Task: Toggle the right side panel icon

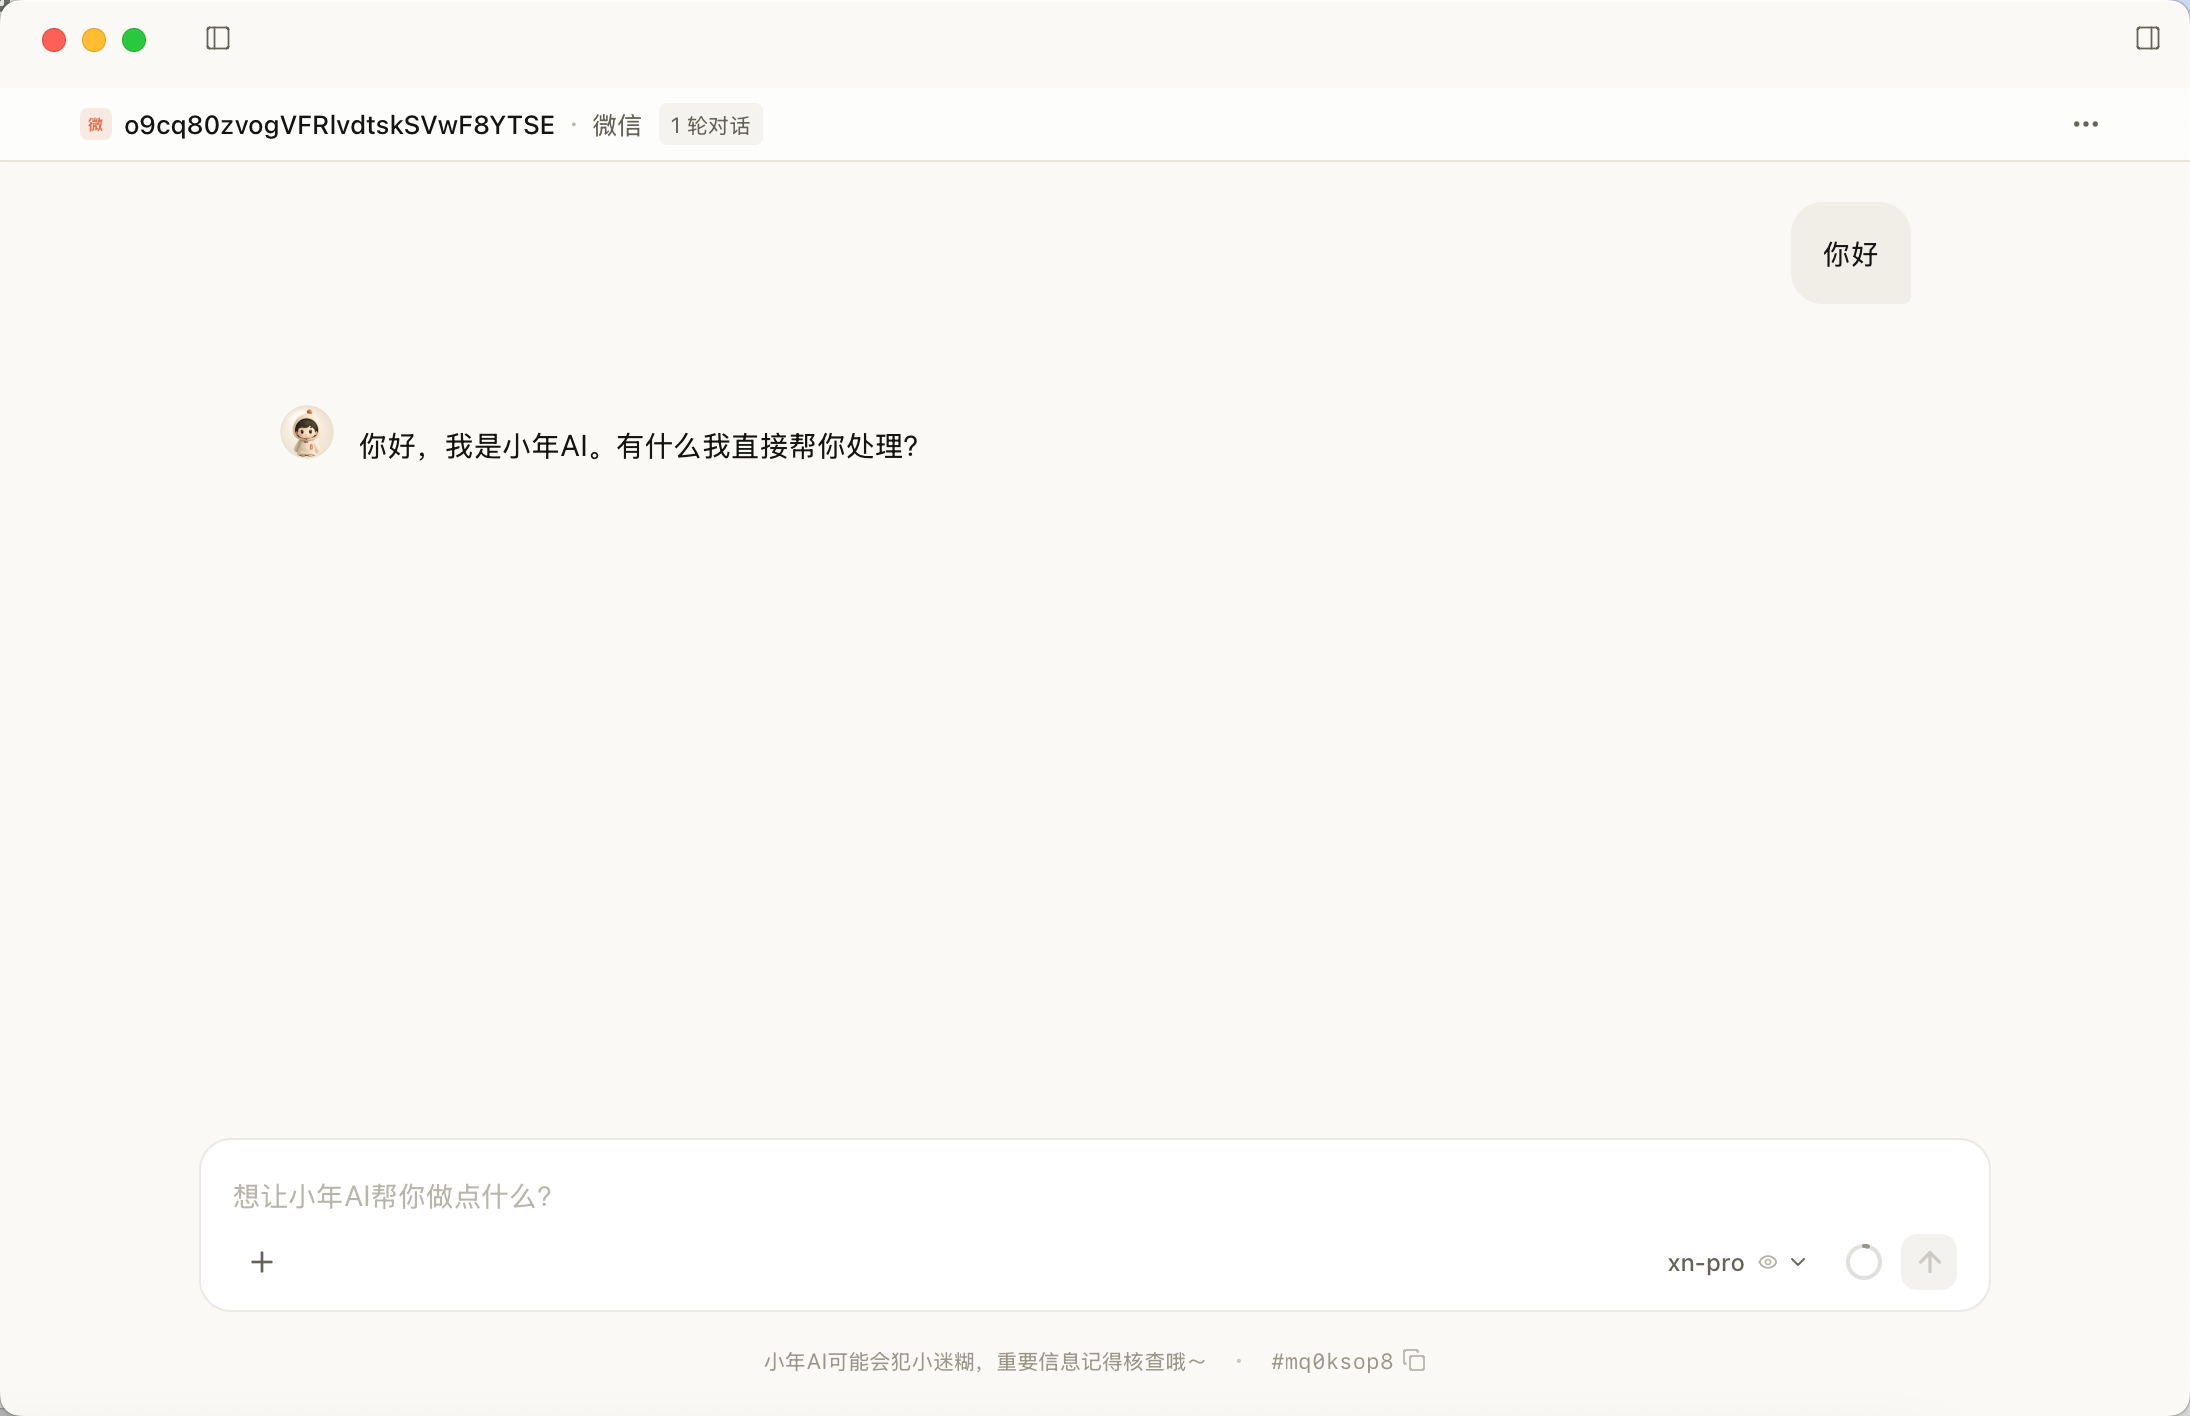Action: (x=2147, y=39)
